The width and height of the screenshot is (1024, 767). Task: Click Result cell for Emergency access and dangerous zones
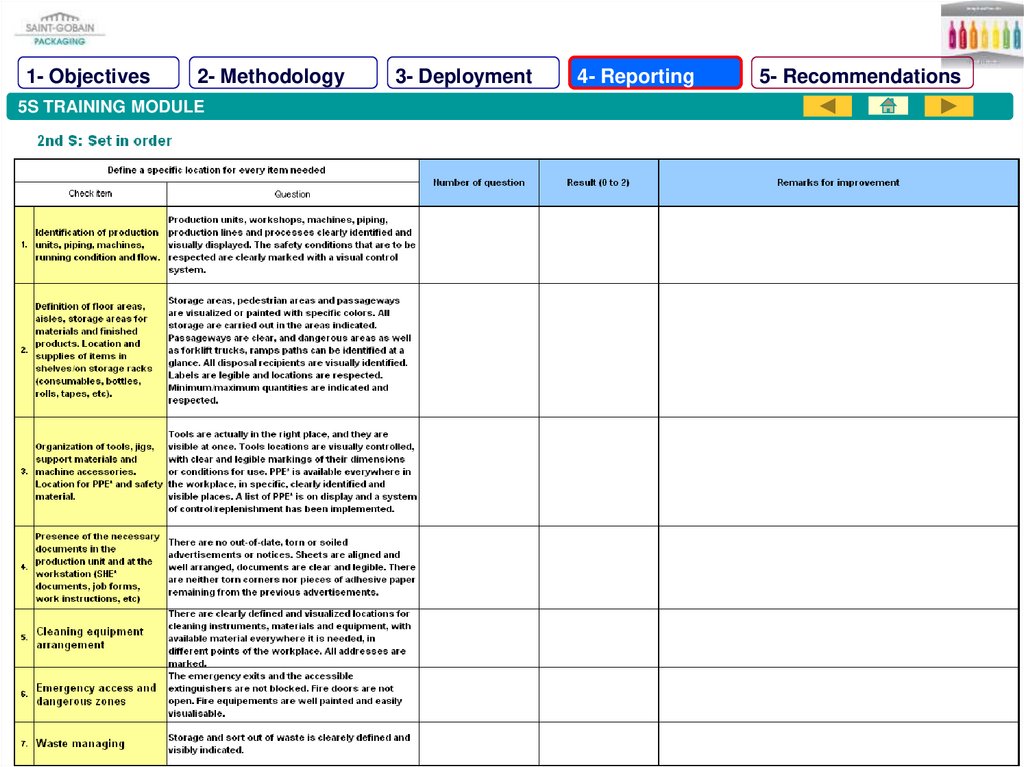[x=598, y=695]
